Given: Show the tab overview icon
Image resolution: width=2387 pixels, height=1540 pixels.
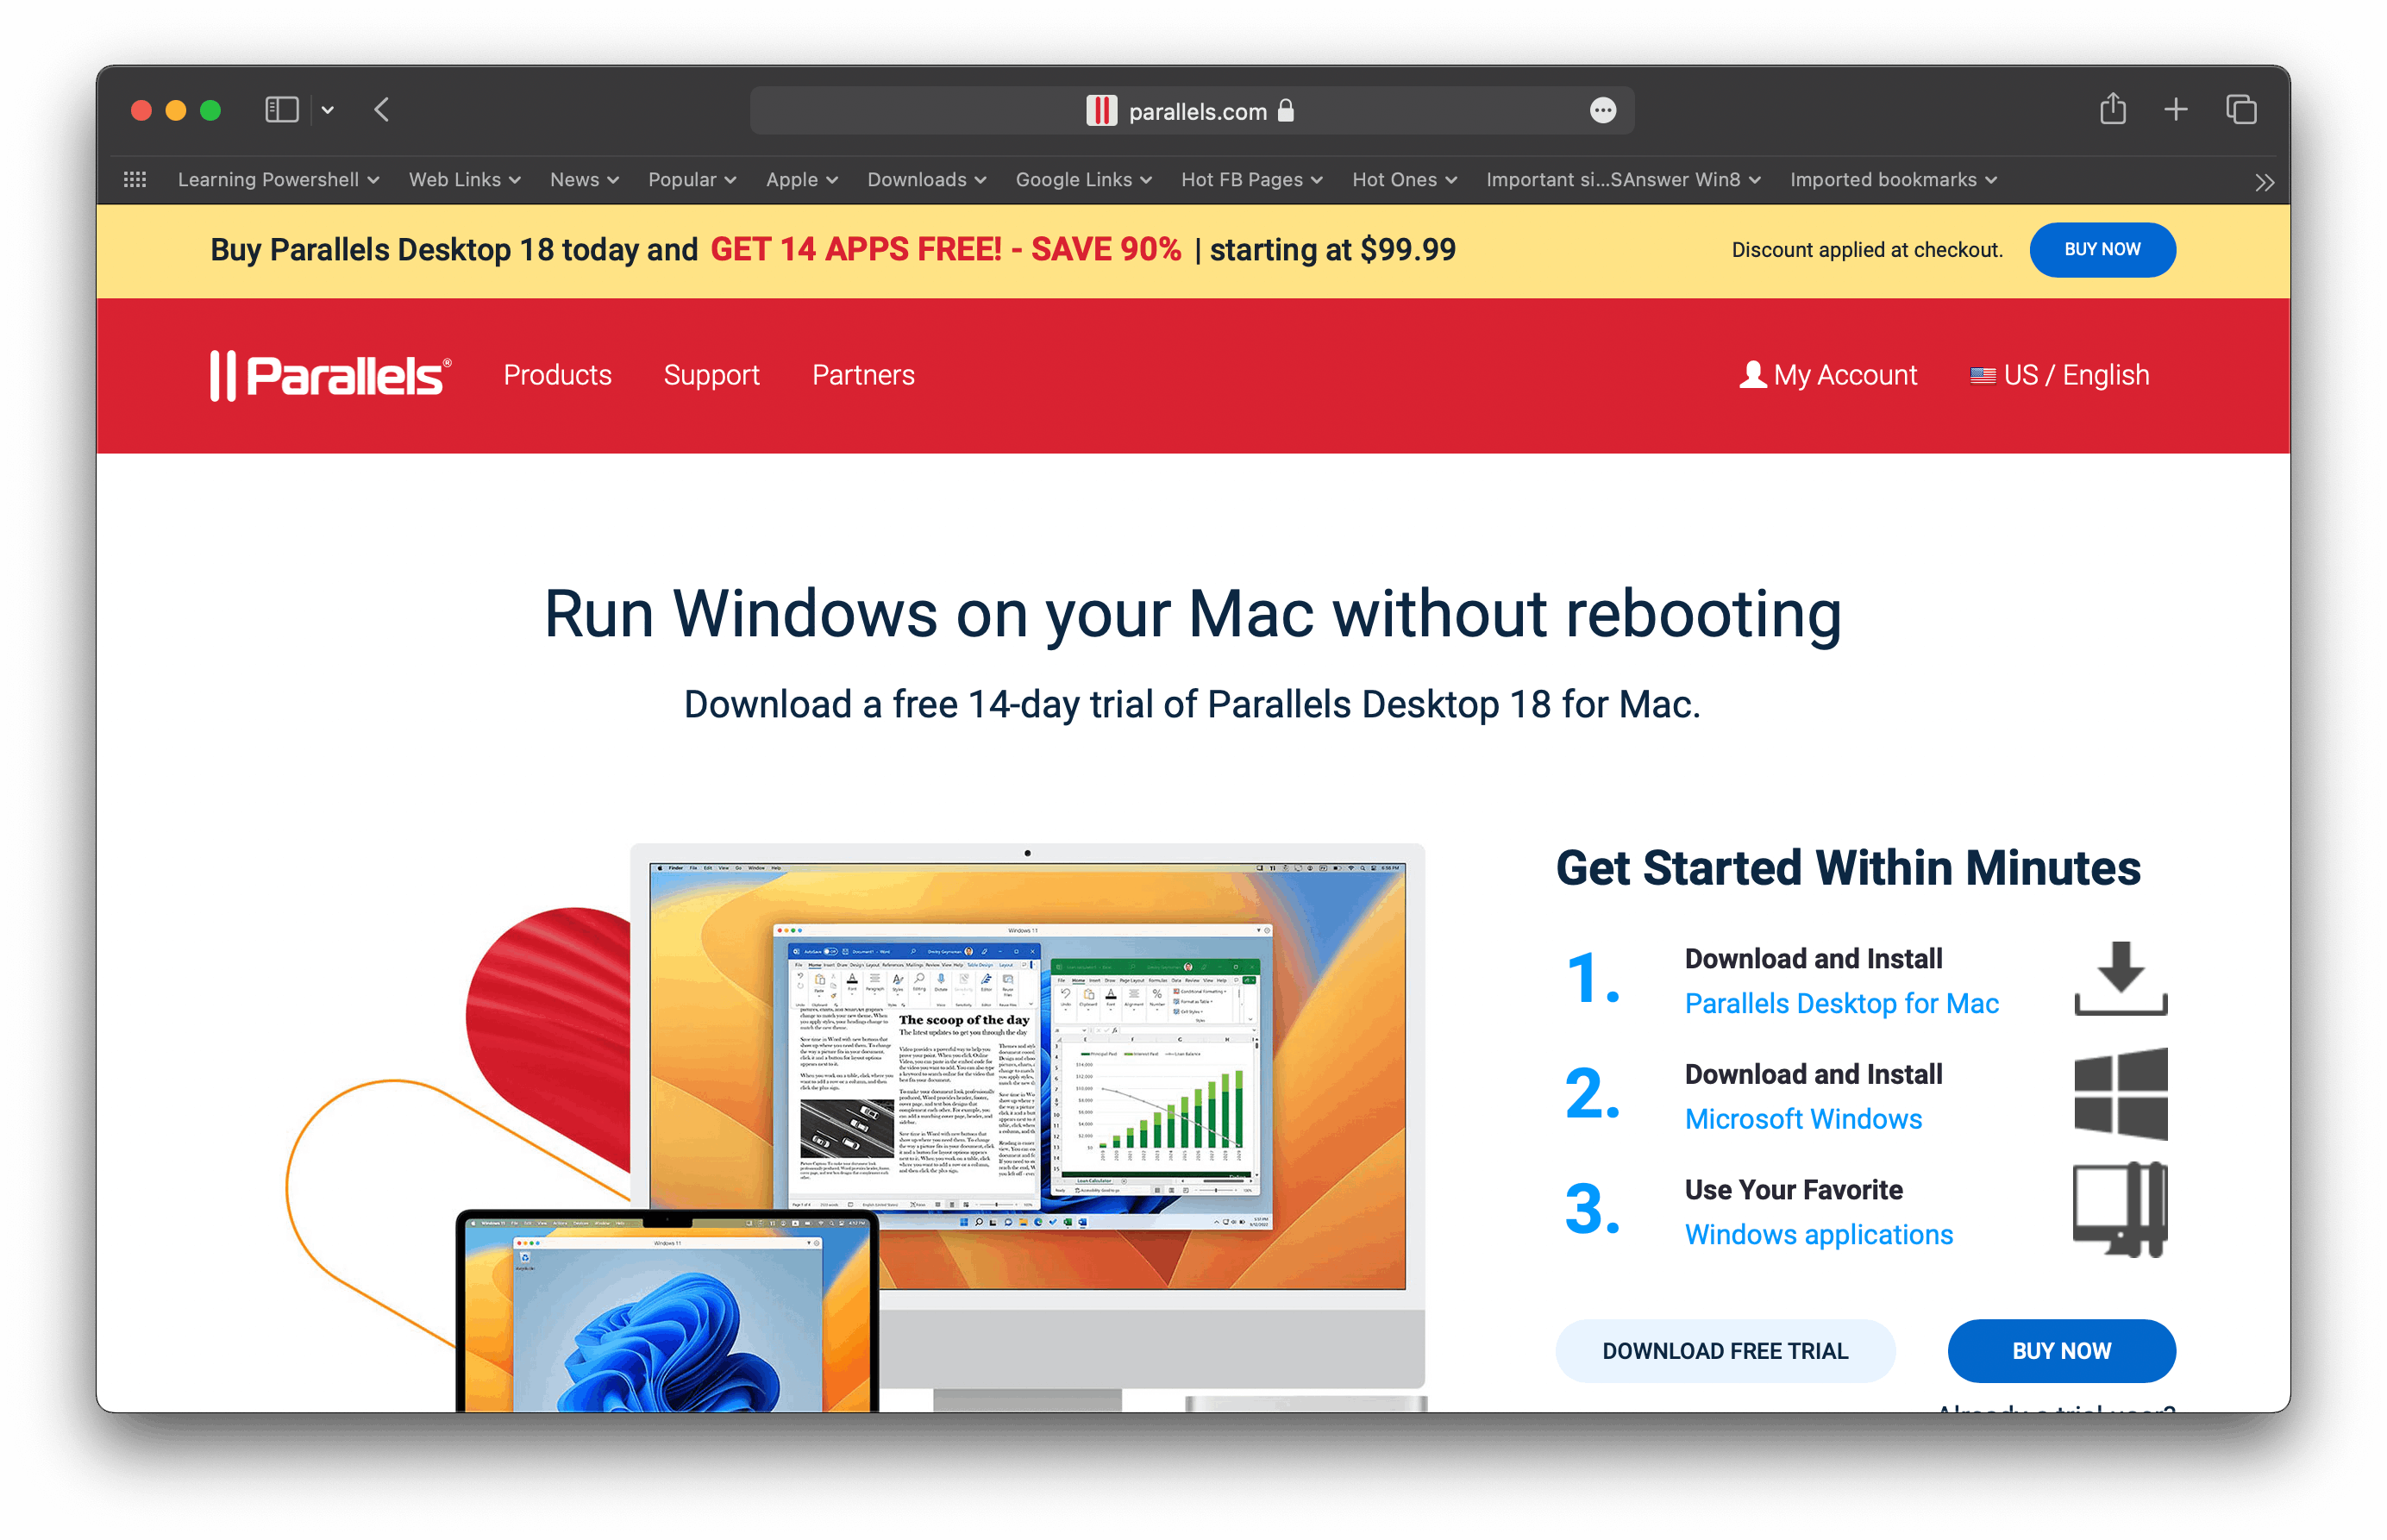Looking at the screenshot, I should tap(2241, 110).
